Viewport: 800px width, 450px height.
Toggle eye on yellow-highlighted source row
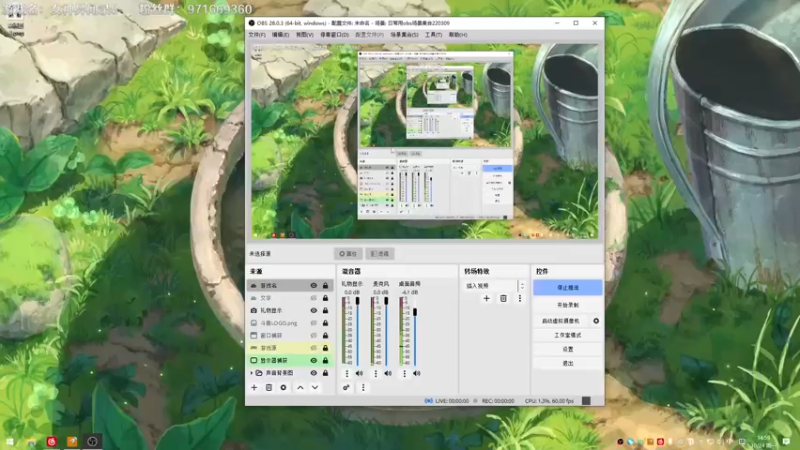pyautogui.click(x=313, y=348)
